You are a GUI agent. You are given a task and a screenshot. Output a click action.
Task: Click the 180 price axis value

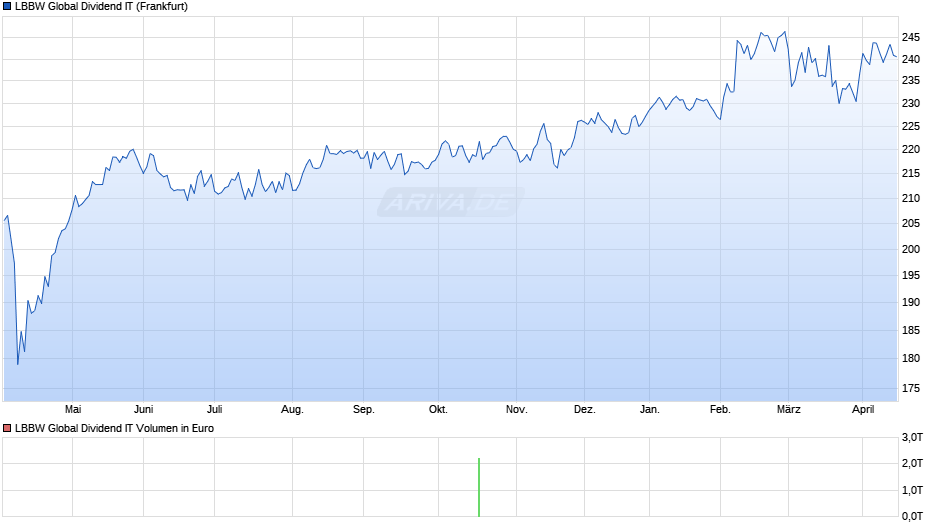(911, 358)
